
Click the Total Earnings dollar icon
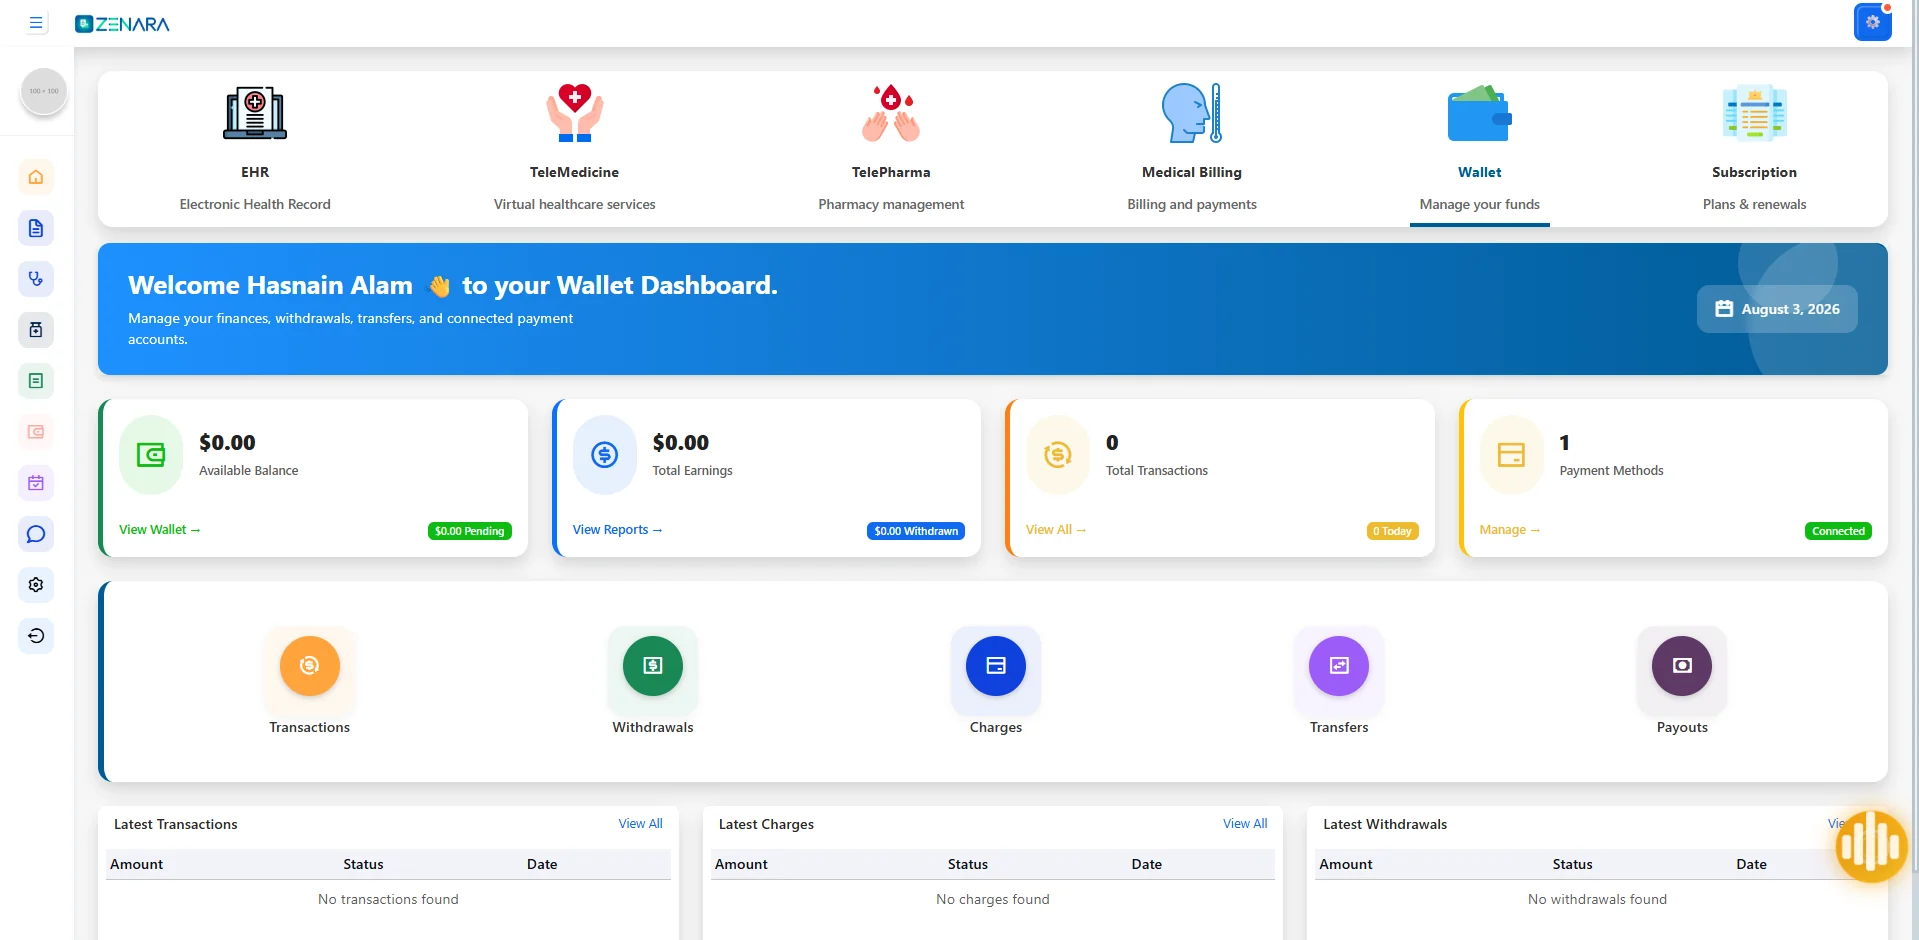coord(604,455)
